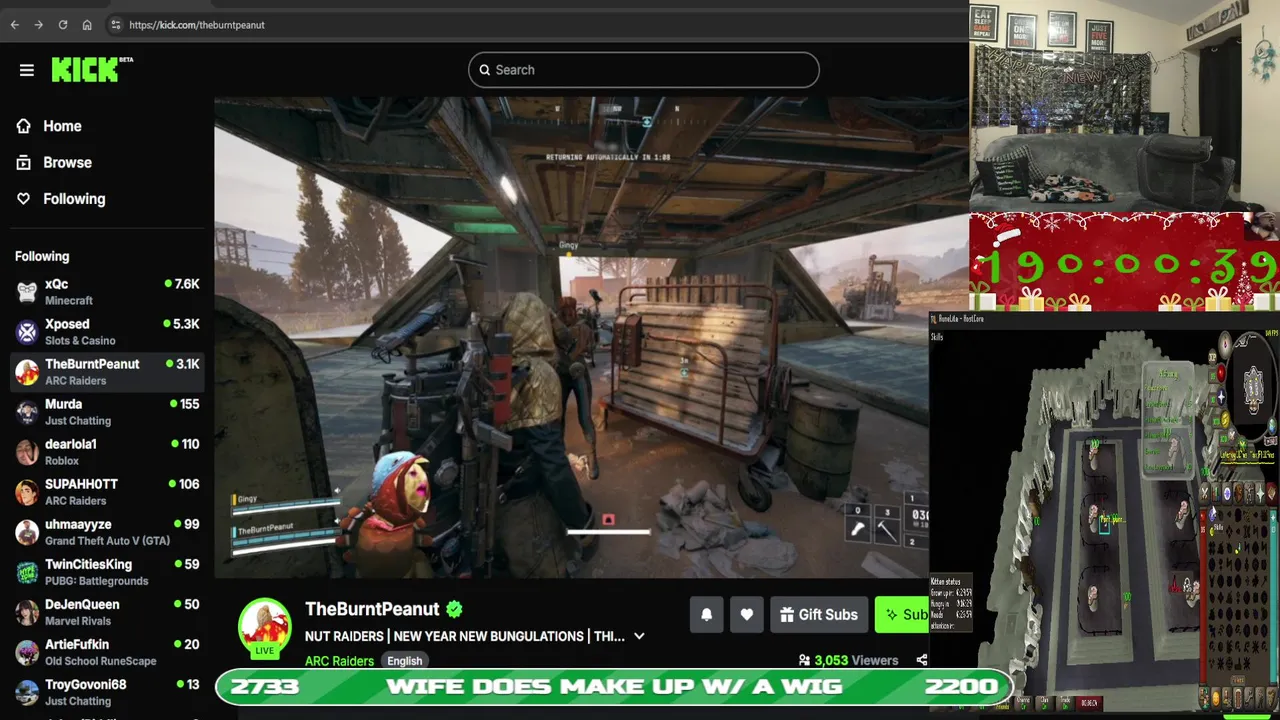Screen dimensions: 1280x720
Task: Click the Kick search field
Action: (x=644, y=70)
